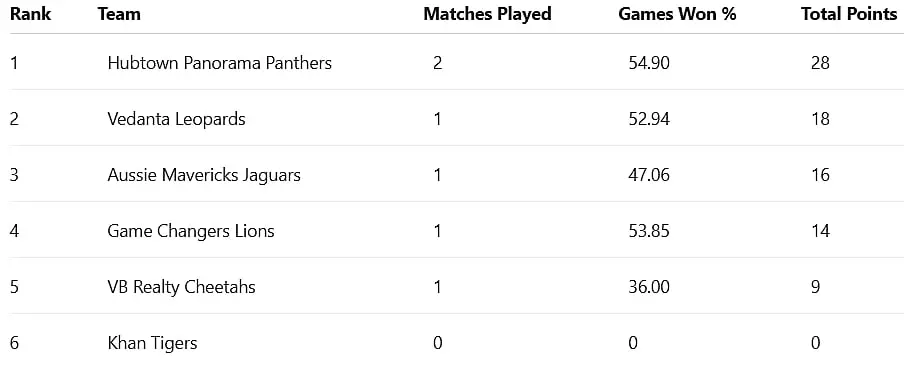Select the Total Points column header
904x367 pixels.
(x=849, y=14)
